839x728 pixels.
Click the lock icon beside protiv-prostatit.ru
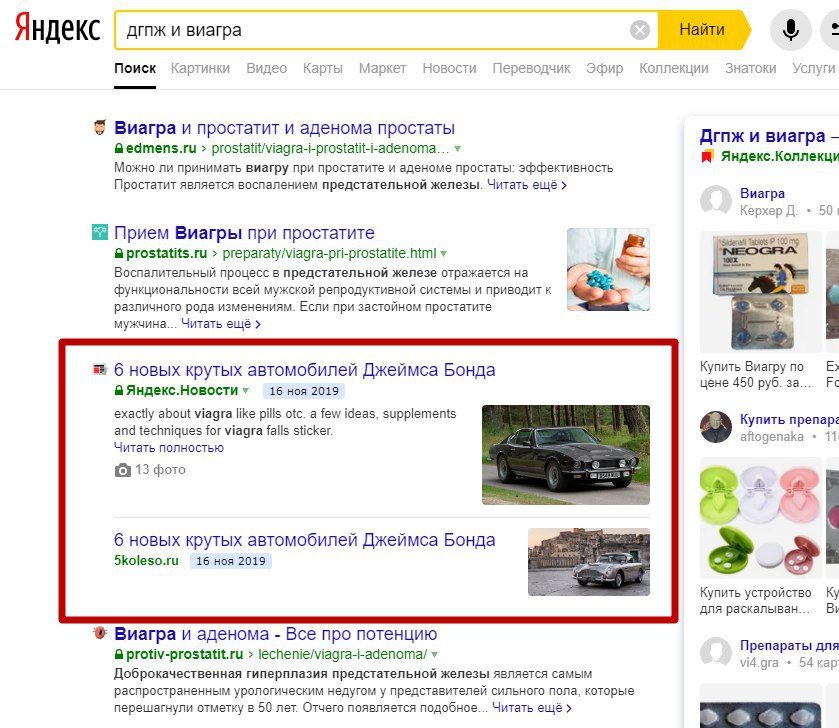pos(119,654)
